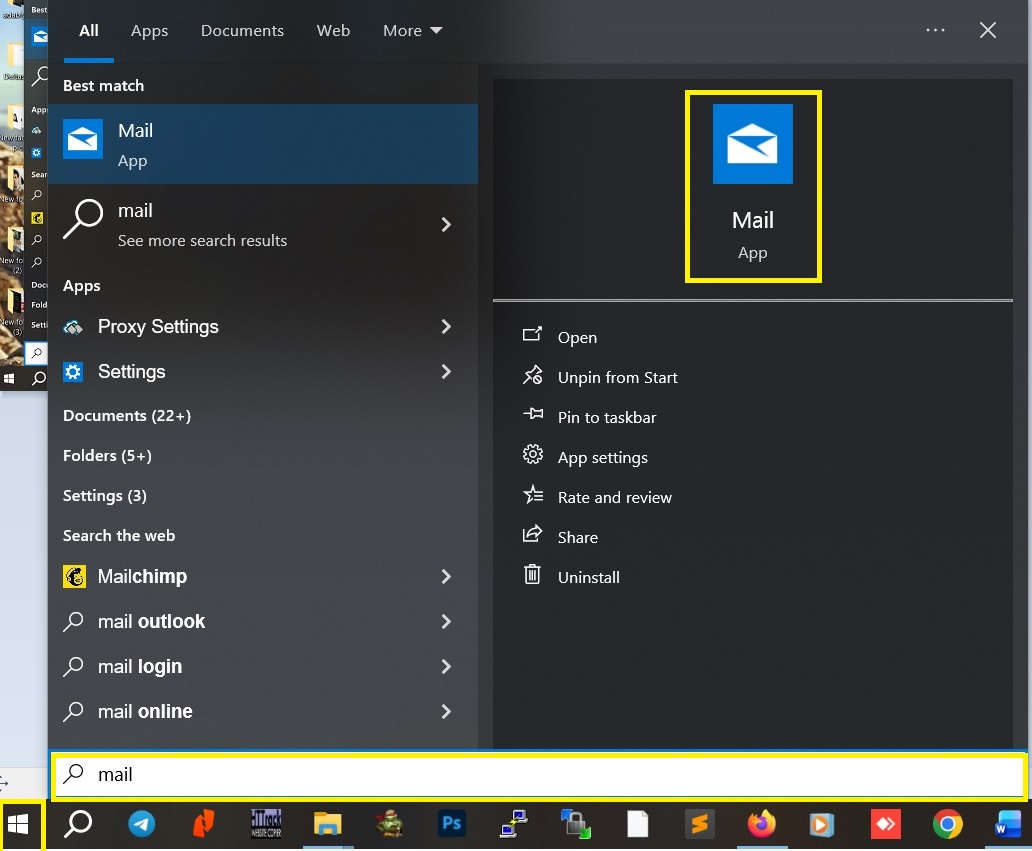Expand the Proxy Settings result arrow

coord(446,327)
